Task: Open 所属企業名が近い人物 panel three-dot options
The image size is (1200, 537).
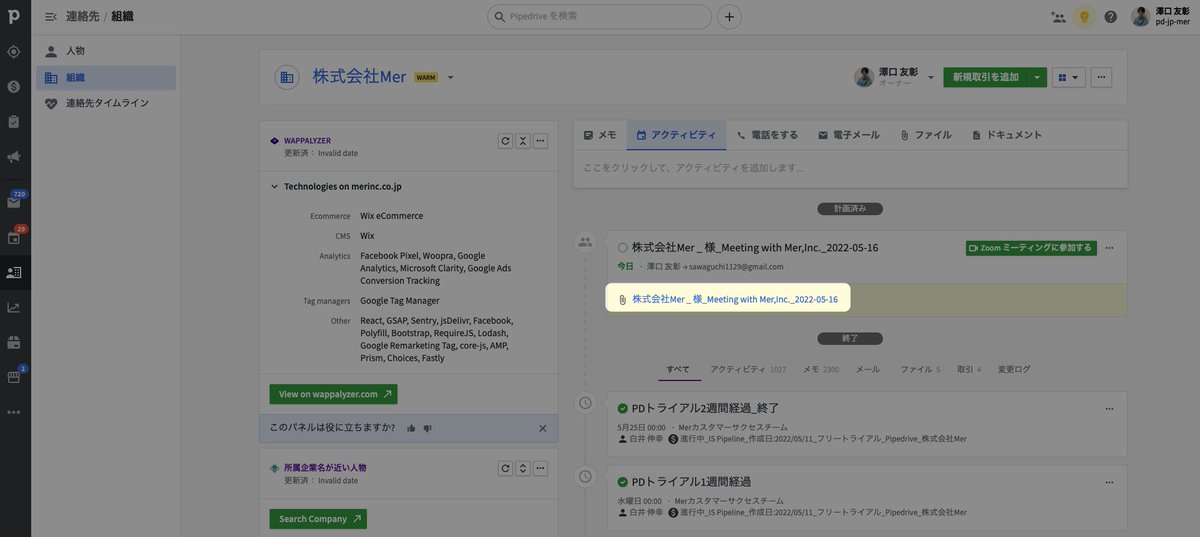Action: click(x=540, y=468)
